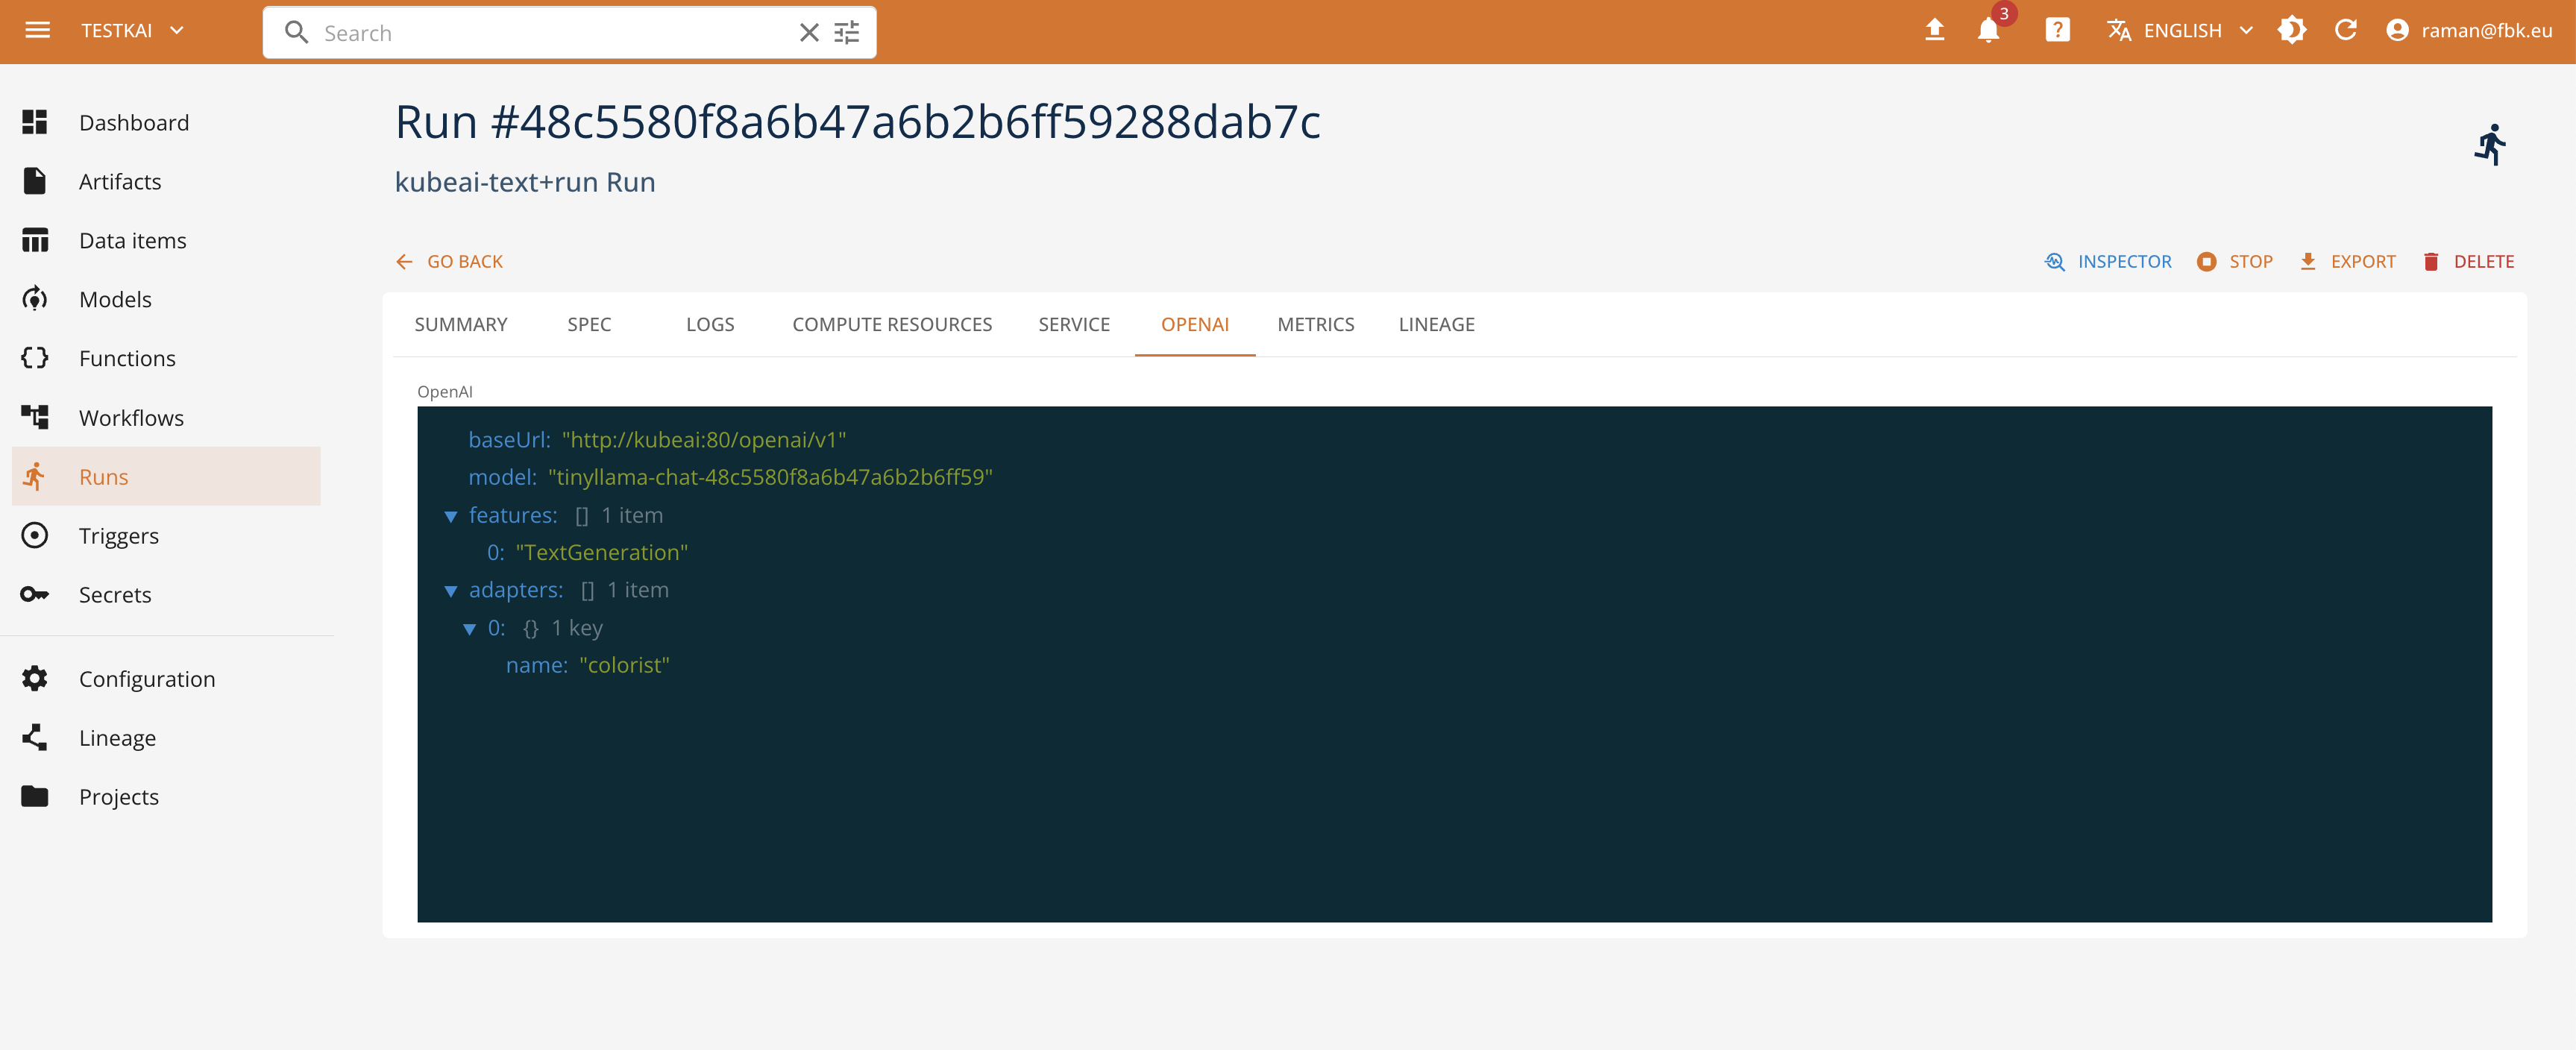2576x1050 pixels.
Task: Open the ENGLISH language dropdown
Action: (2182, 31)
